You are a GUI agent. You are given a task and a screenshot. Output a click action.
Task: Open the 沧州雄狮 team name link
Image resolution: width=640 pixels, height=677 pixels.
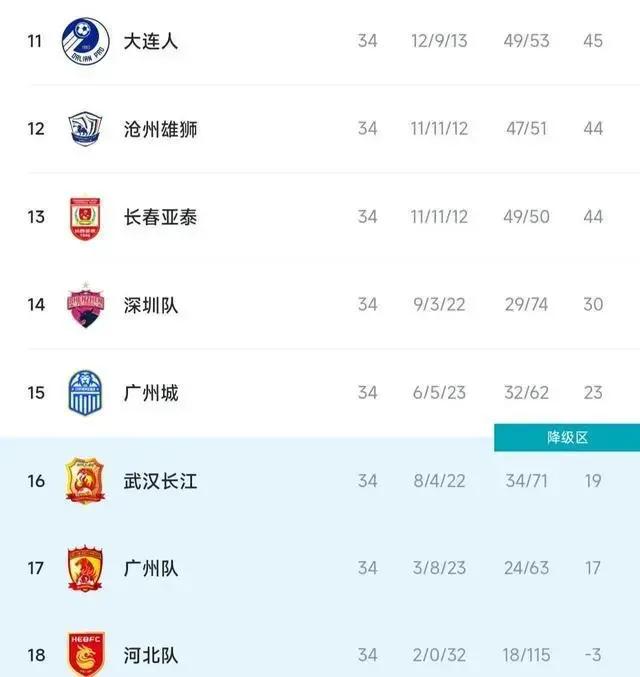160,129
